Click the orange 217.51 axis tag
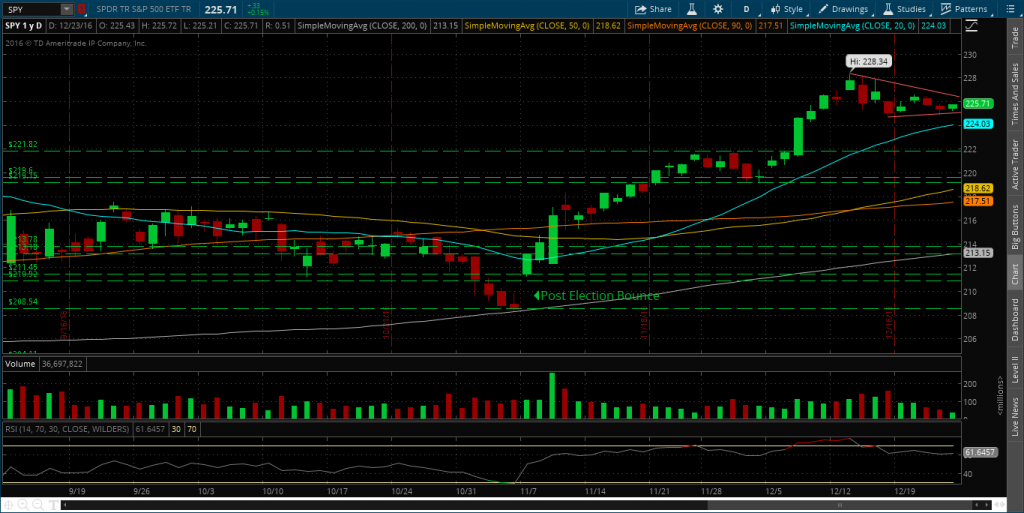 978,201
